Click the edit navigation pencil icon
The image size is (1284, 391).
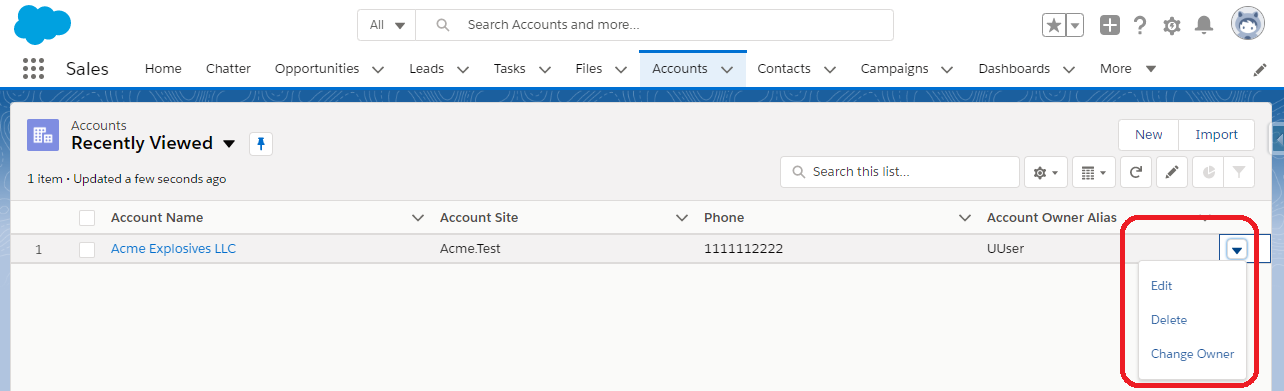pyautogui.click(x=1260, y=70)
